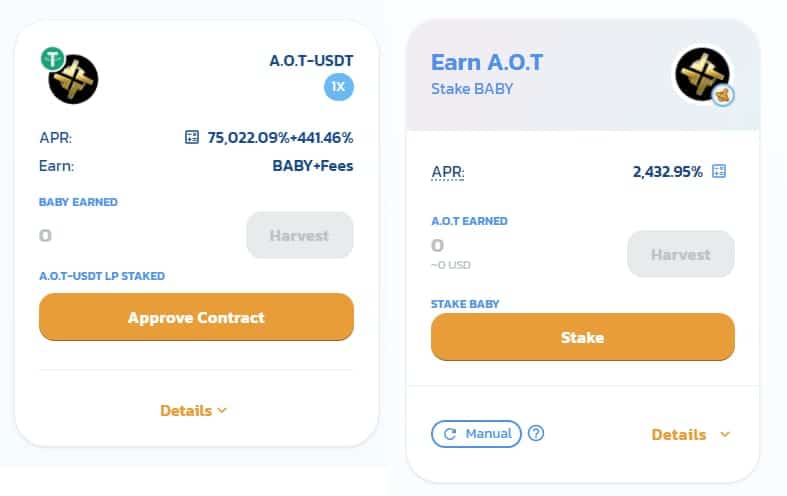Toggle the Manual pool tag
This screenshot has height=496, width=787.
pyautogui.click(x=476, y=434)
